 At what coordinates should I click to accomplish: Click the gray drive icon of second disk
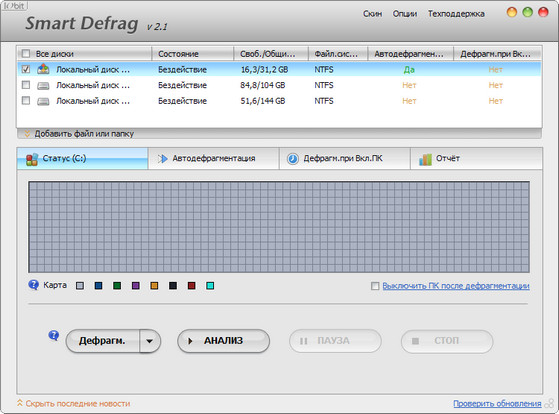tap(43, 85)
